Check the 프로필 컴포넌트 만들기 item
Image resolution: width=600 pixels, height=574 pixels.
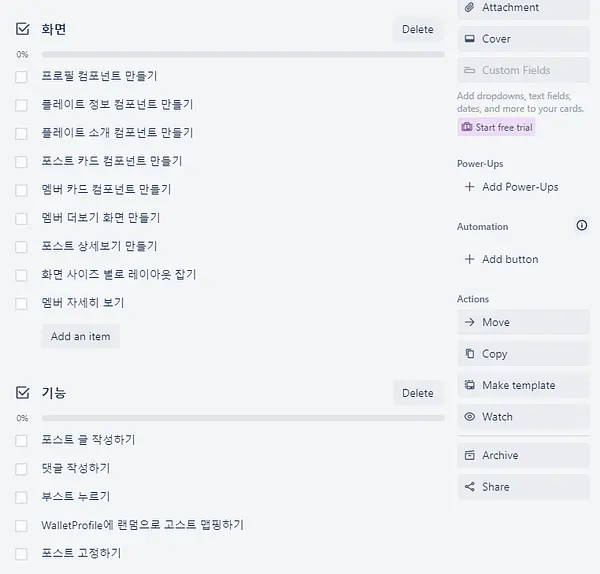(x=21, y=77)
